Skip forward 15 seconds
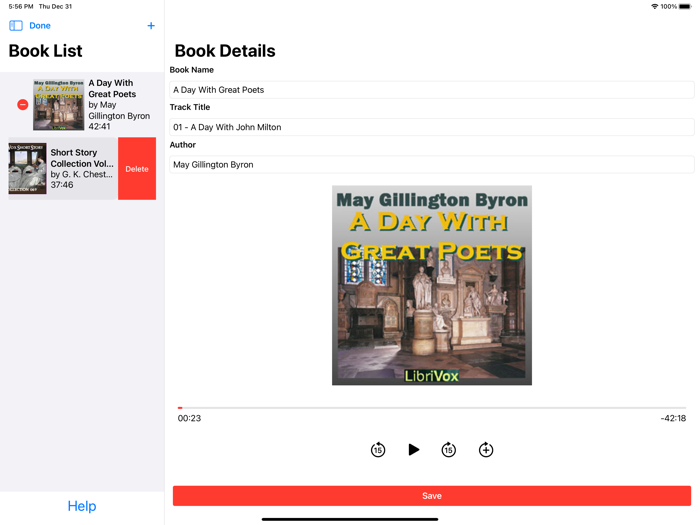 (x=449, y=450)
